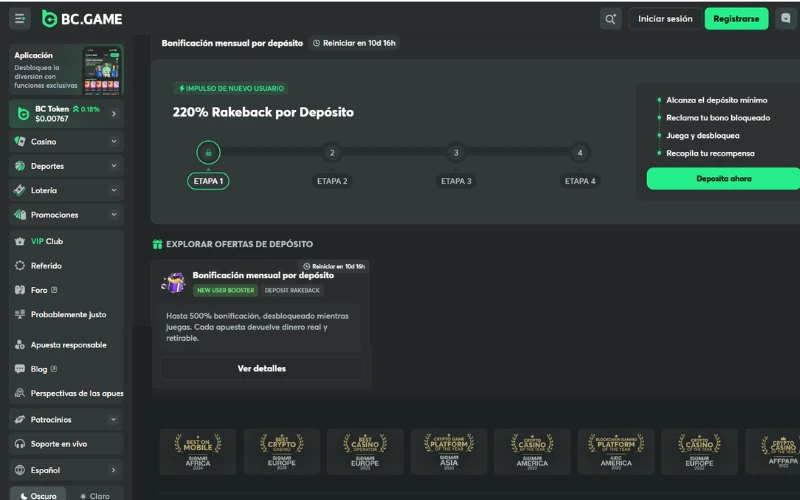Click the Blog speech icon
Image resolution: width=800 pixels, height=500 pixels.
click(20, 369)
